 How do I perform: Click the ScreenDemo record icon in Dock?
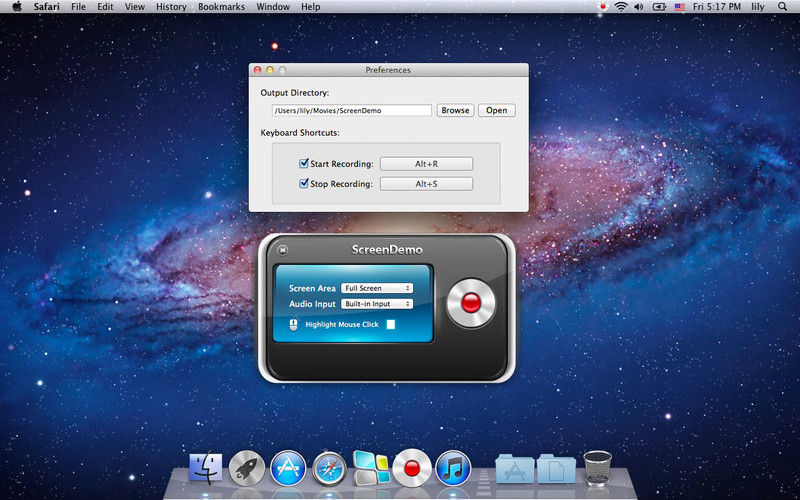pyautogui.click(x=412, y=468)
